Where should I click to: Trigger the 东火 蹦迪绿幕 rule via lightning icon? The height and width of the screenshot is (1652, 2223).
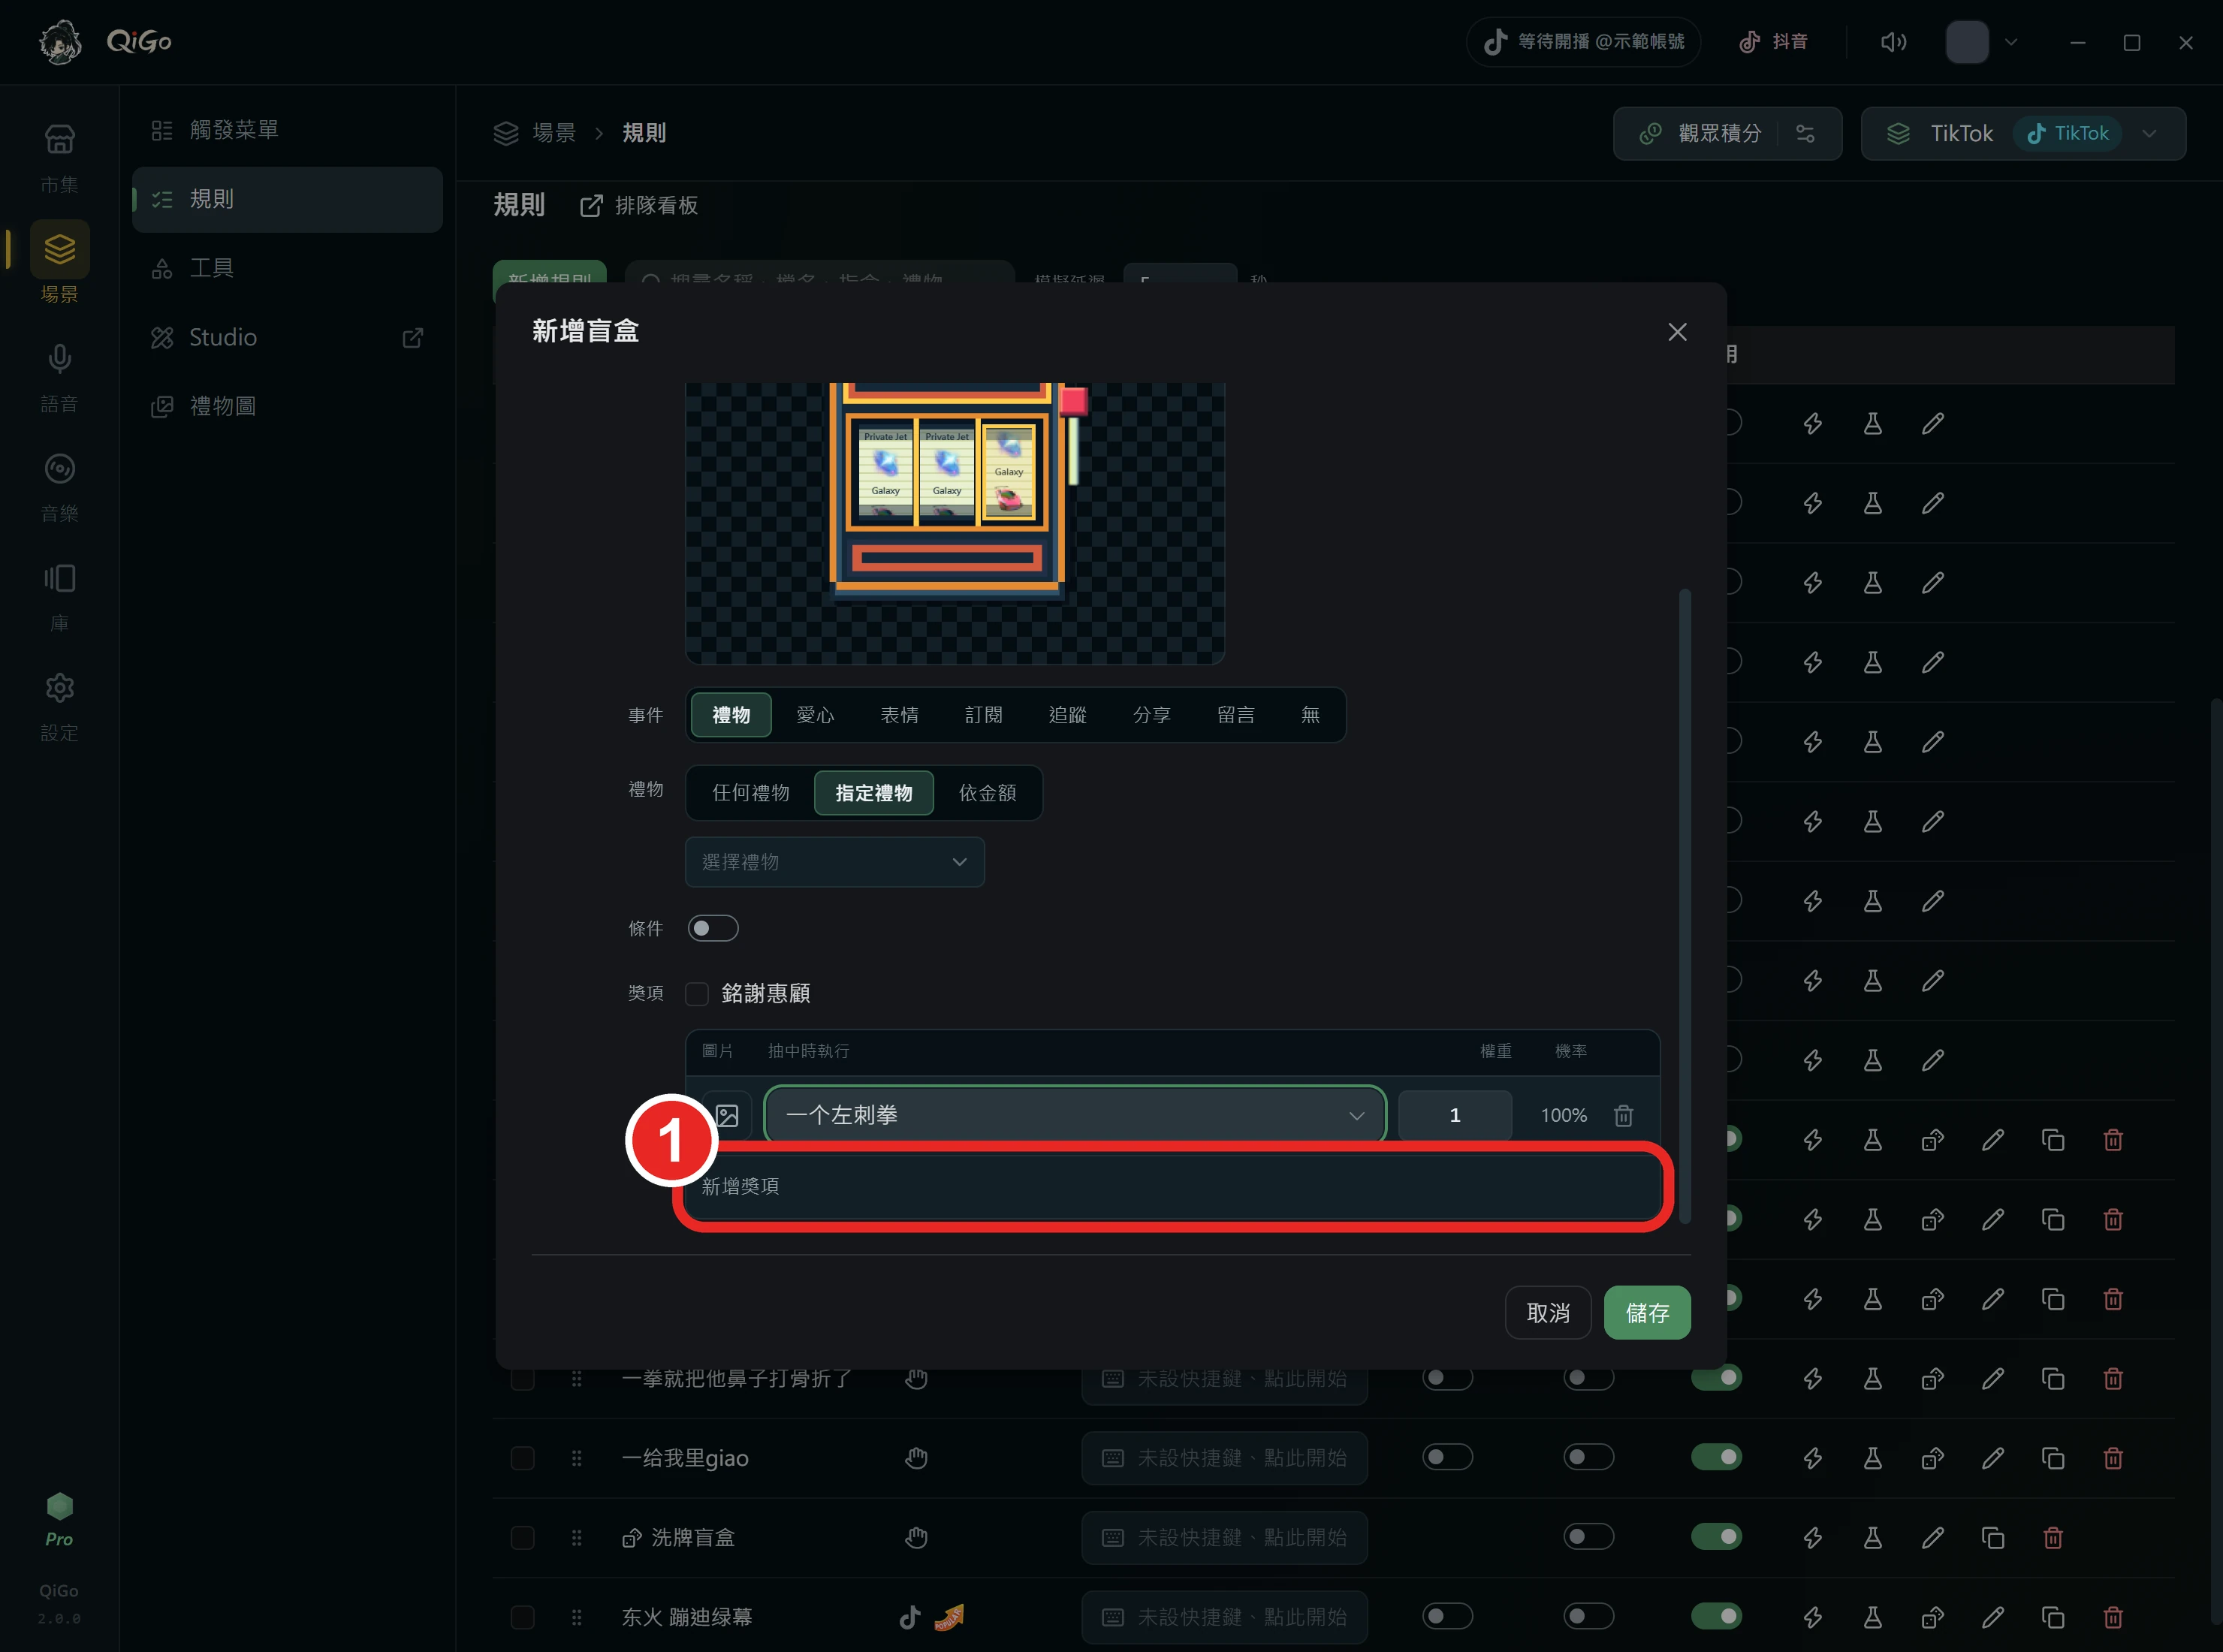tap(1812, 1617)
